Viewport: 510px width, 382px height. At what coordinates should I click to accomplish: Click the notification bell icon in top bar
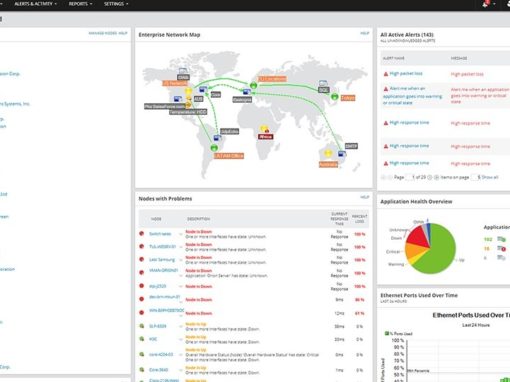(486, 4)
